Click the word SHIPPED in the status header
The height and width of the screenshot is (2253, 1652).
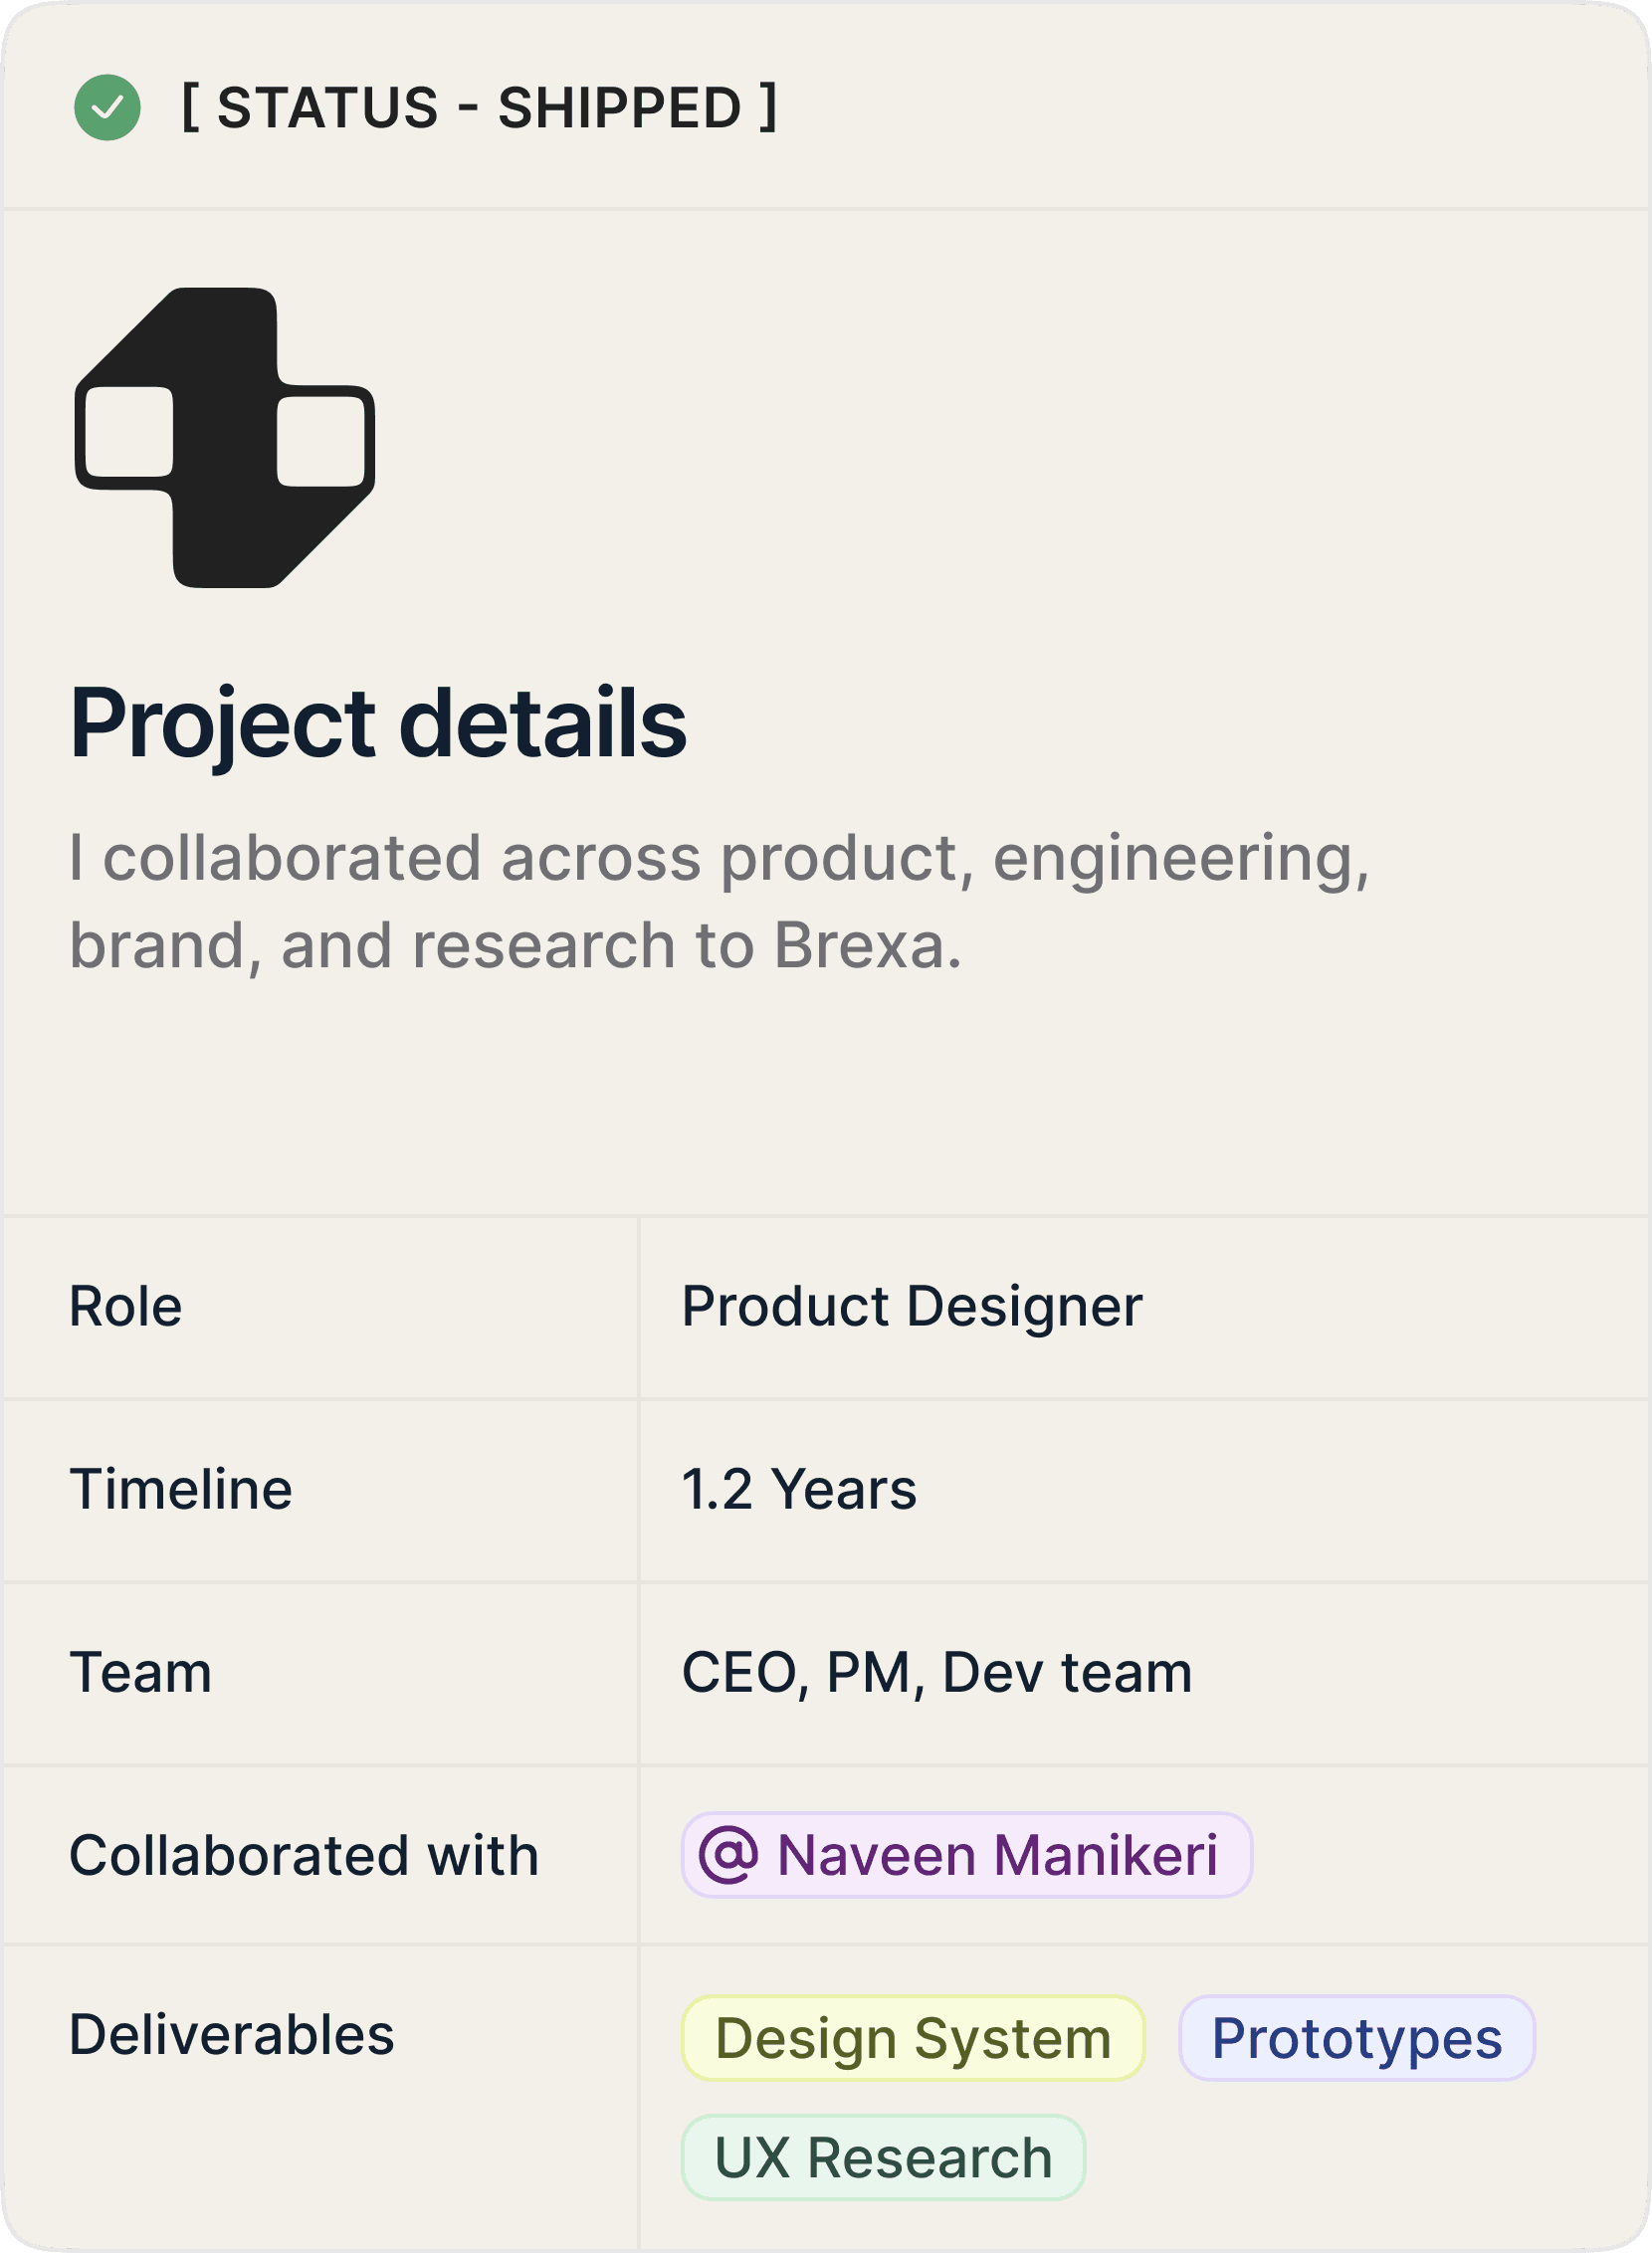coord(619,107)
